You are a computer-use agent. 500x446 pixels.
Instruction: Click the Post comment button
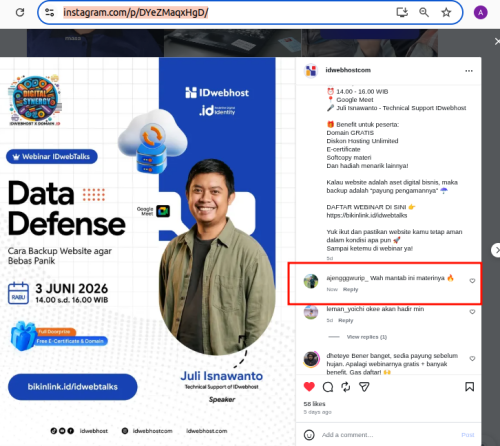pyautogui.click(x=467, y=435)
